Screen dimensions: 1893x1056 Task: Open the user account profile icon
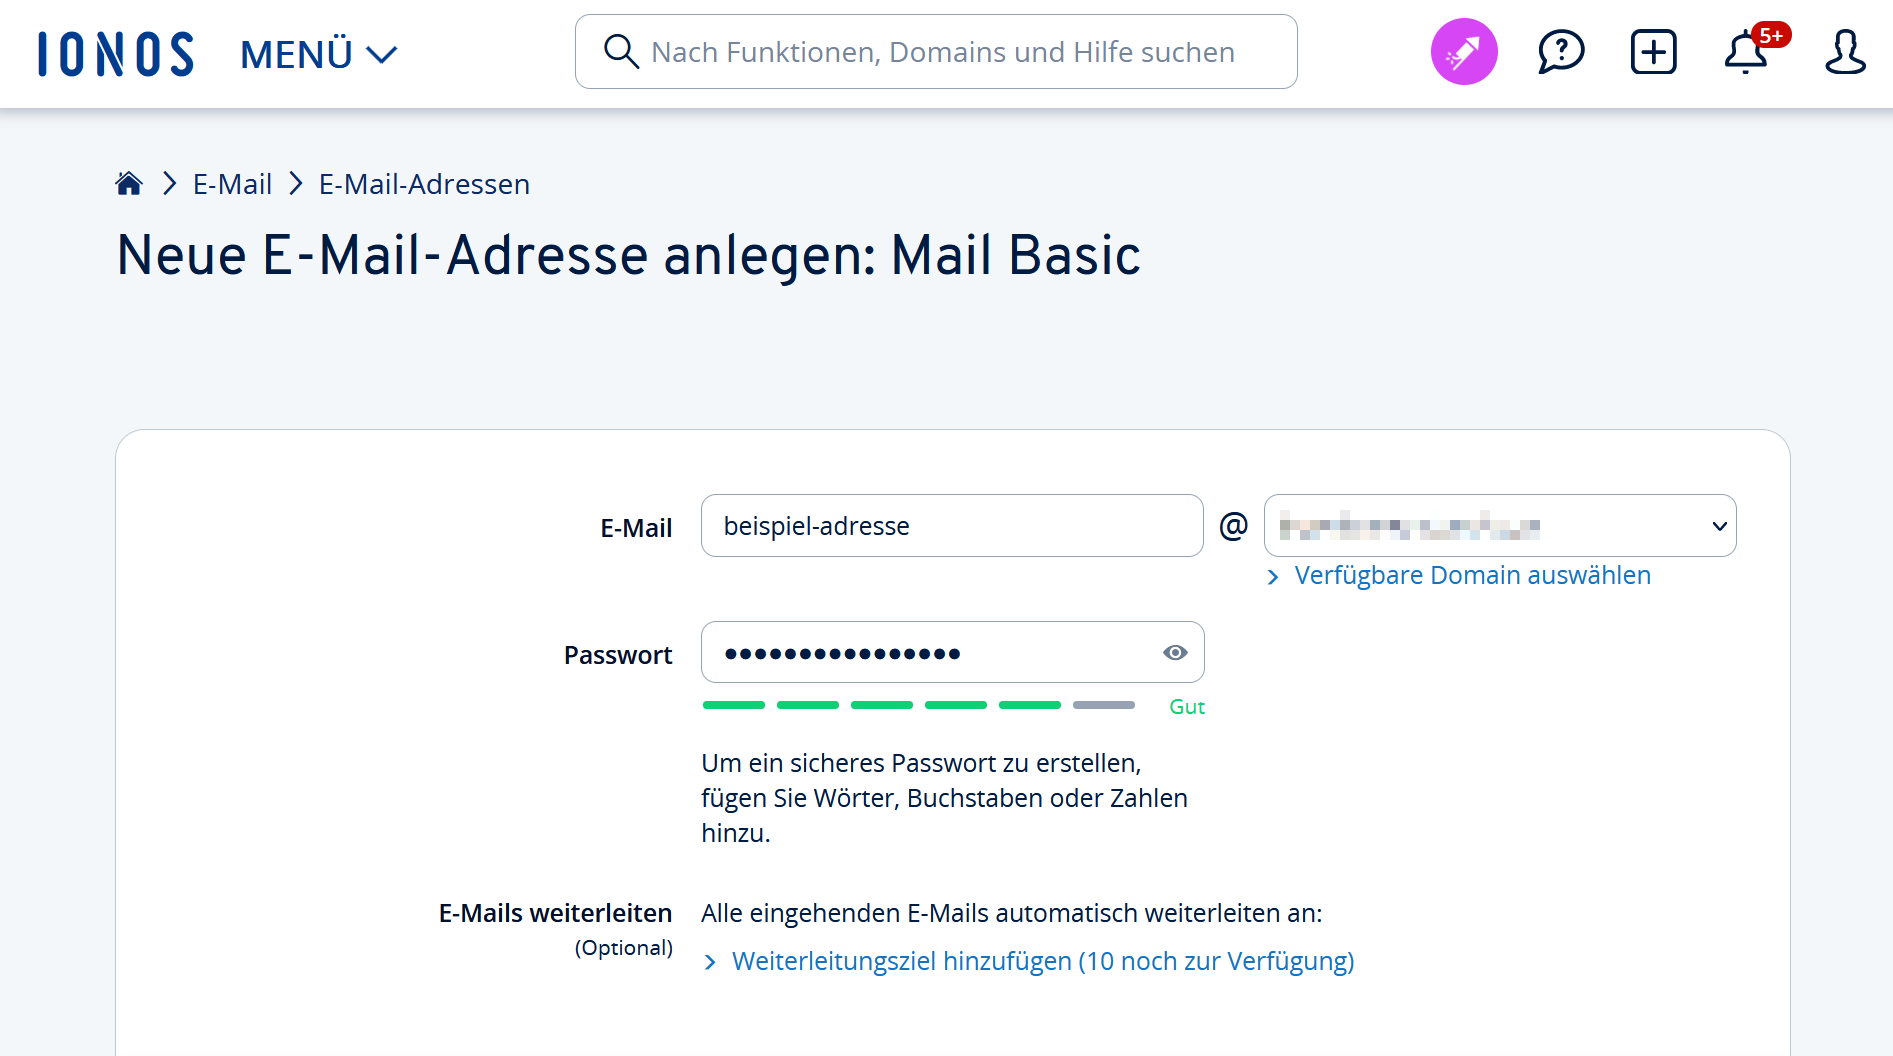[1845, 52]
